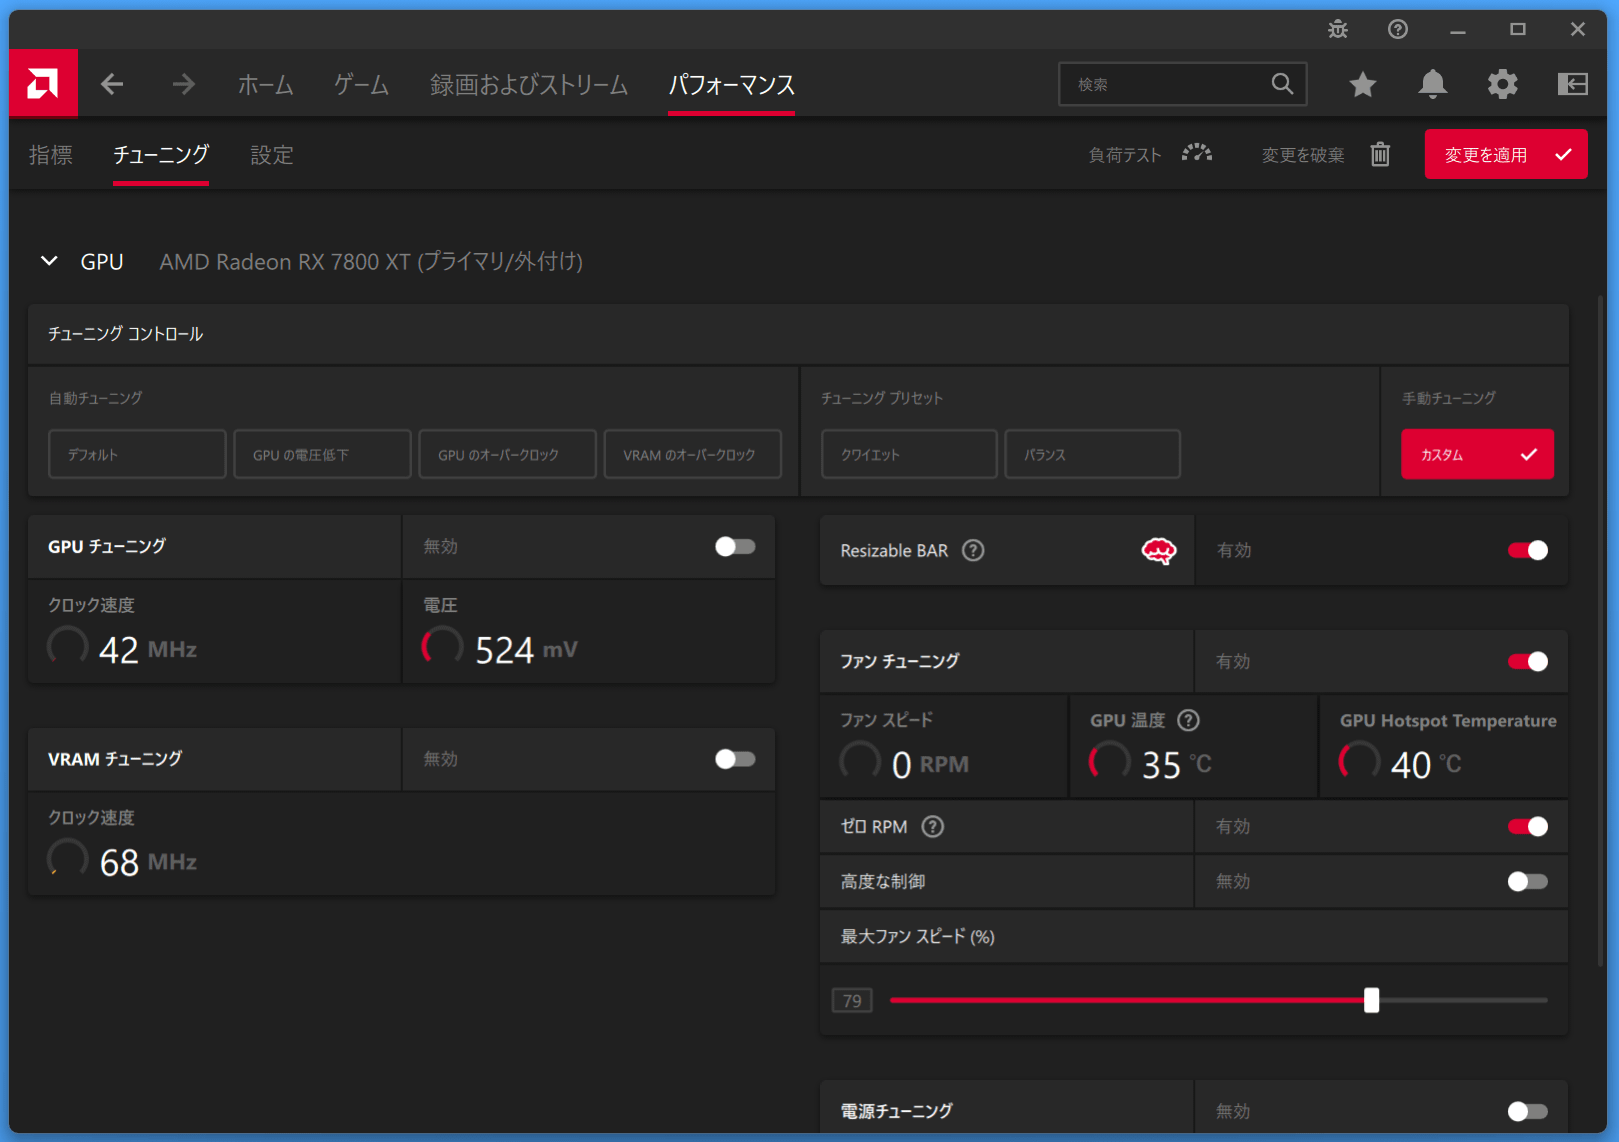Open the 録画およびストリーム tab
Screen dimensions: 1619x1142
[x=529, y=84]
